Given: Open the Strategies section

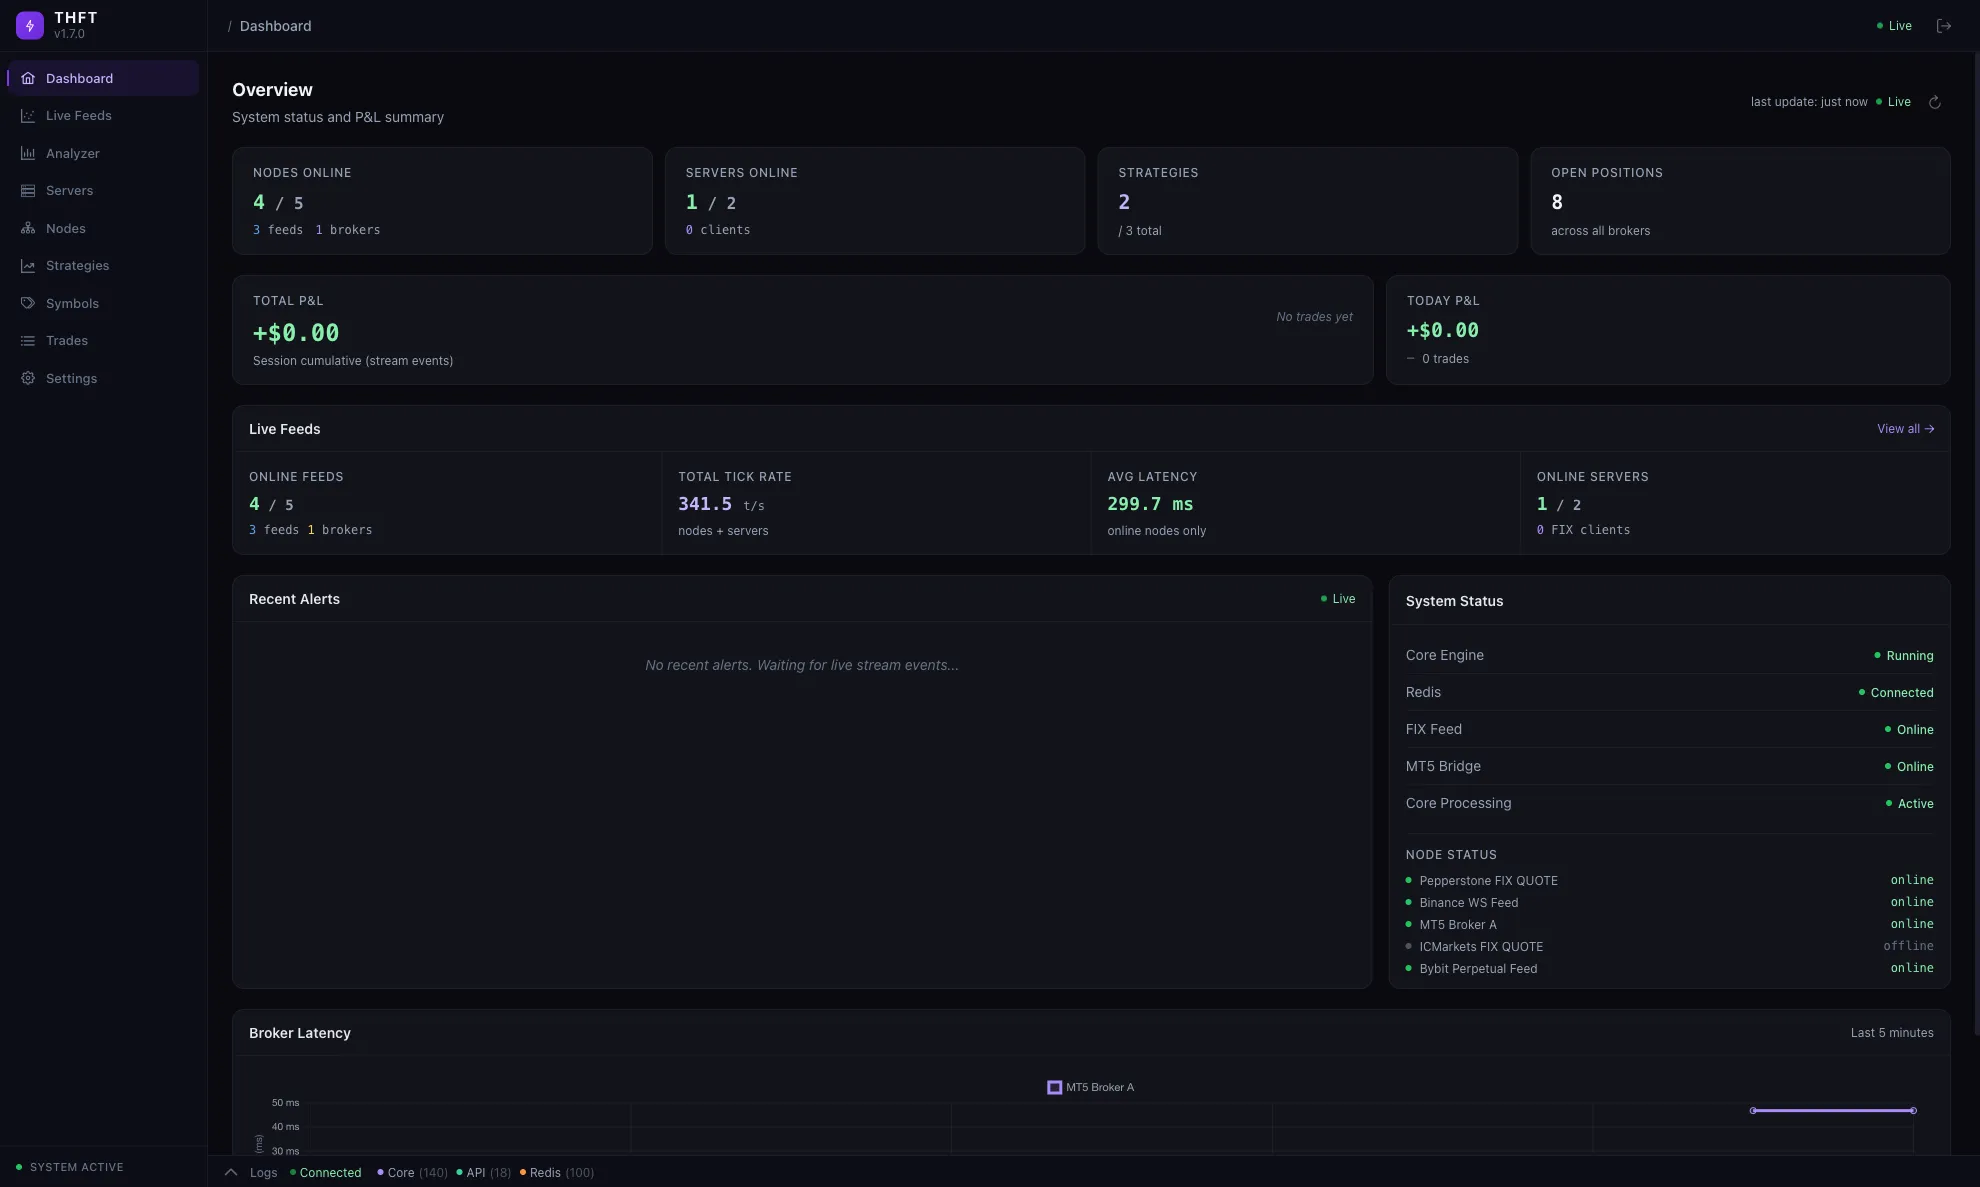Looking at the screenshot, I should 77,265.
